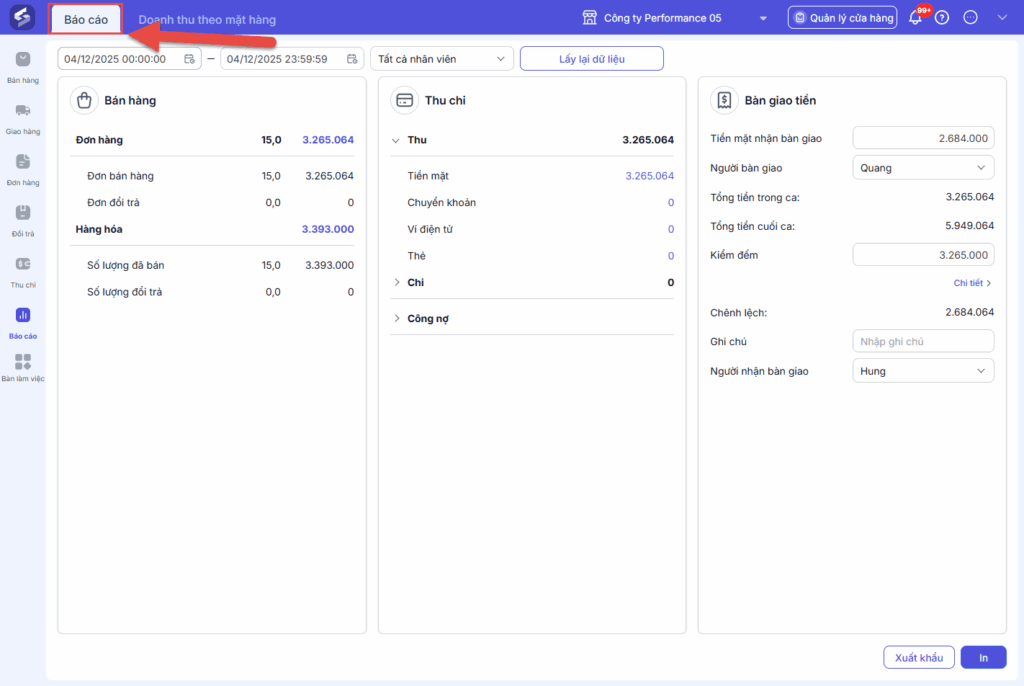Screen dimensions: 1024x686
Task: Click the start date calendar icon
Action: [x=189, y=59]
